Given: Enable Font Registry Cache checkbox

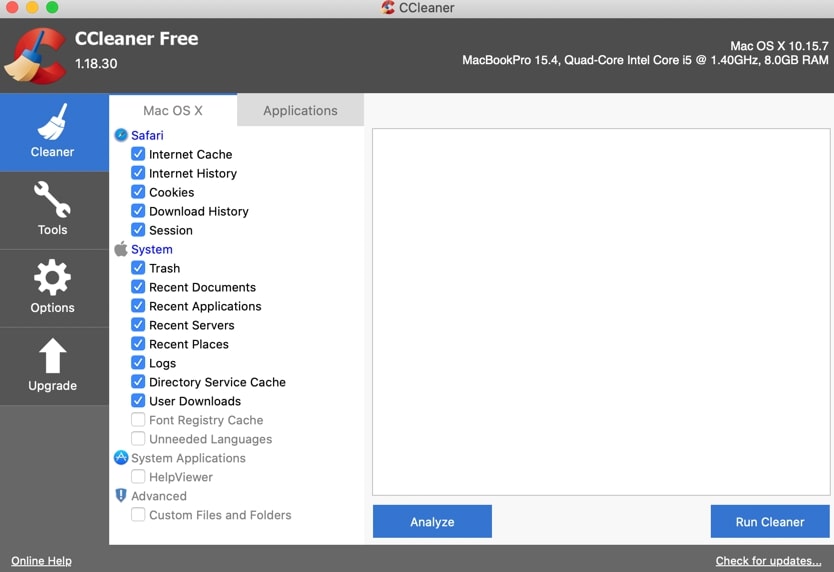Looking at the screenshot, I should (x=138, y=420).
